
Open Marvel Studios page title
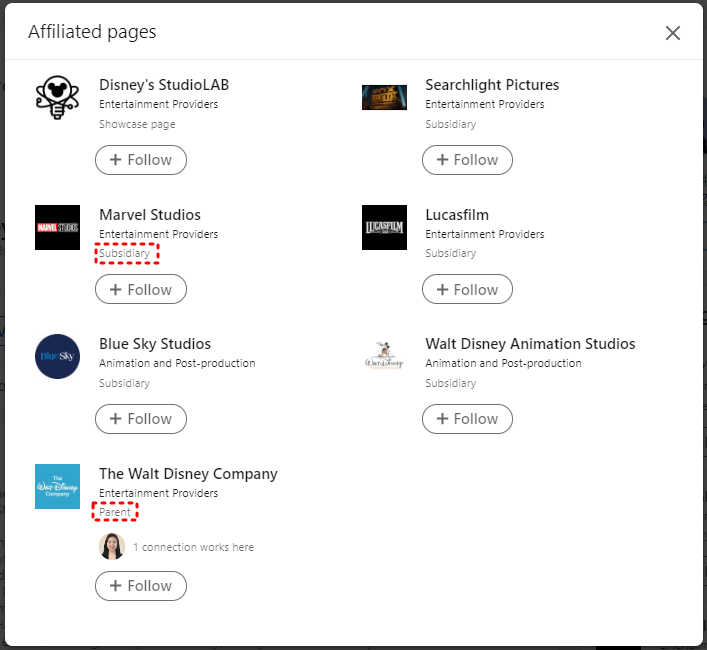click(150, 215)
